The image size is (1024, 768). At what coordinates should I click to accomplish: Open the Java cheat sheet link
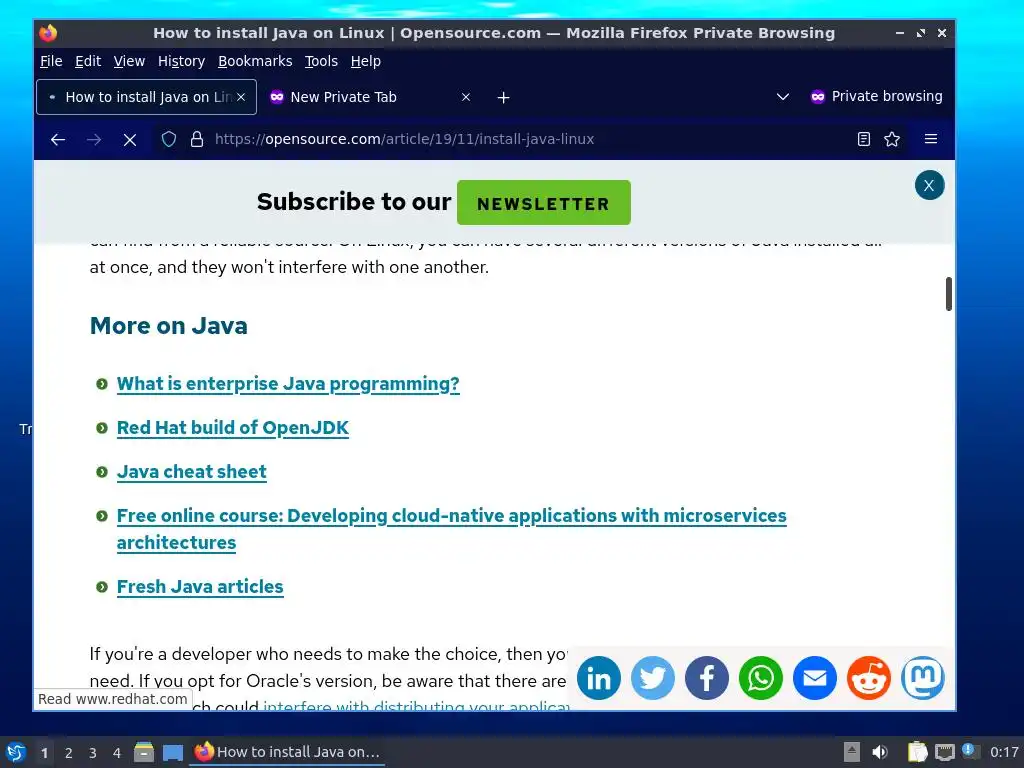click(x=191, y=472)
